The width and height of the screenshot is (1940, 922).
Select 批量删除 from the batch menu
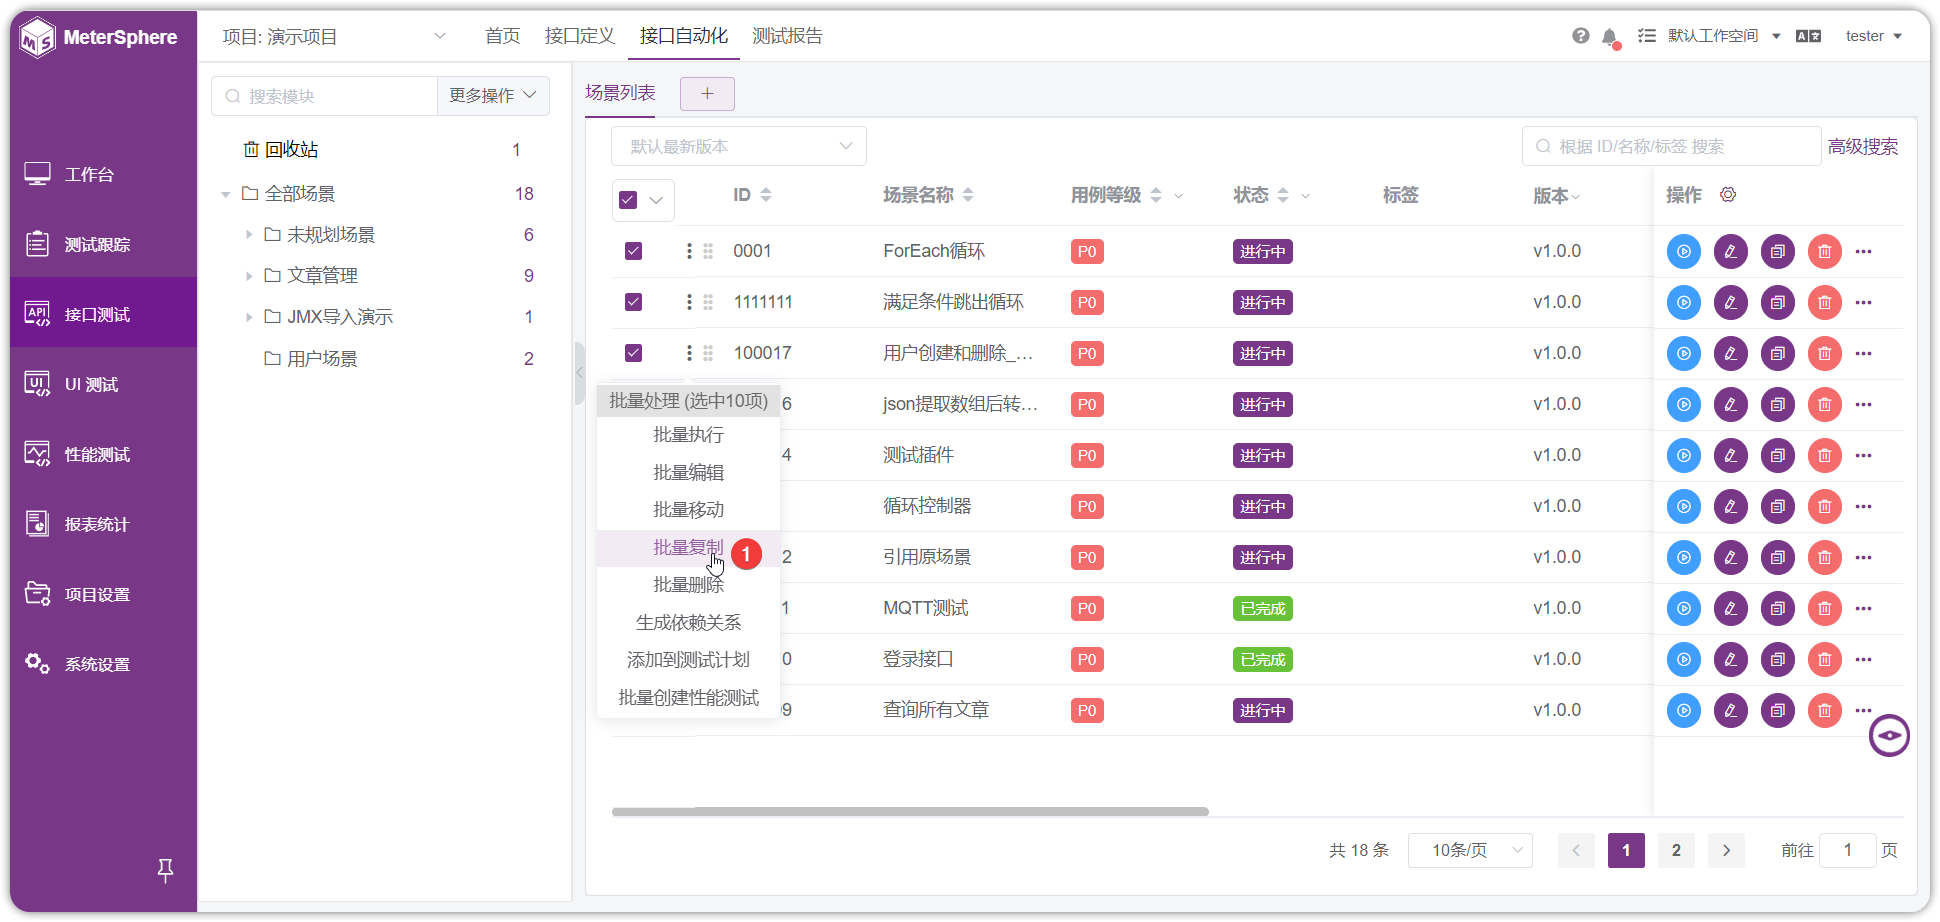pyautogui.click(x=688, y=585)
